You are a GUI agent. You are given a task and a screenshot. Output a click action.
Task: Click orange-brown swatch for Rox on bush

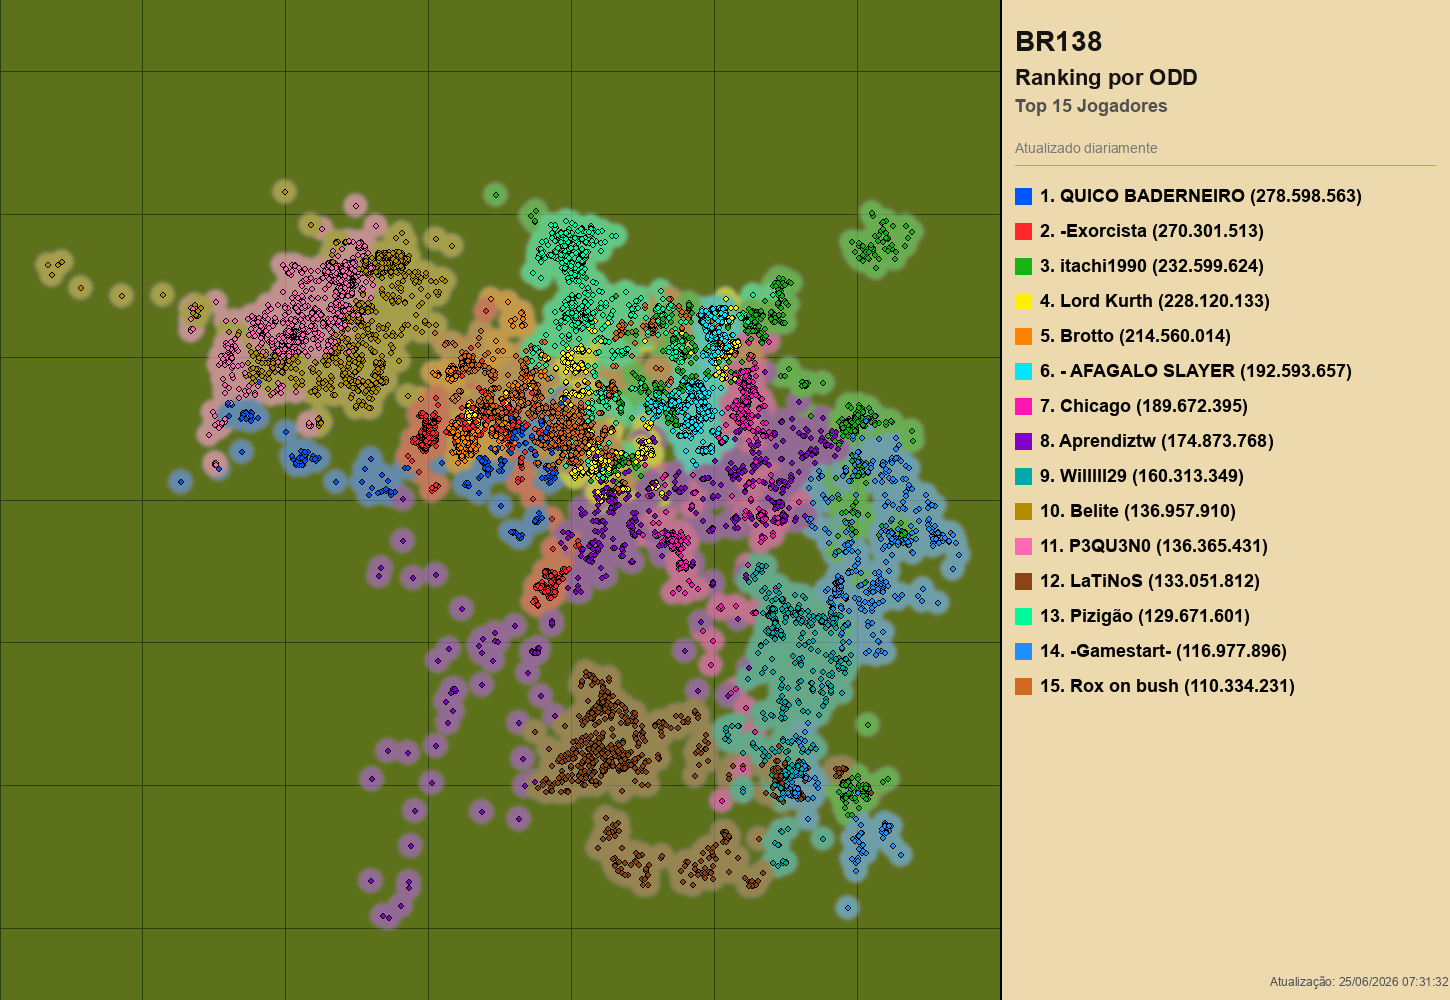(x=1023, y=686)
